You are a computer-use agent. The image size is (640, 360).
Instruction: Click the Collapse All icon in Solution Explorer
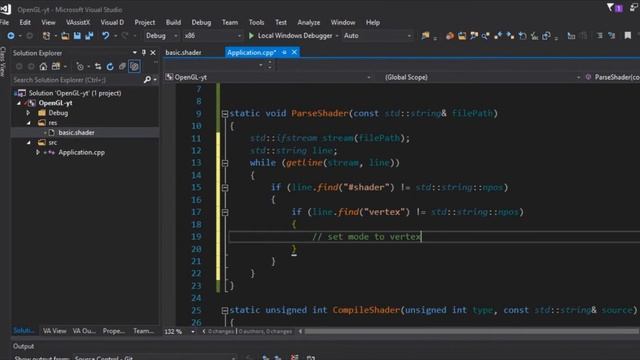coord(122,67)
